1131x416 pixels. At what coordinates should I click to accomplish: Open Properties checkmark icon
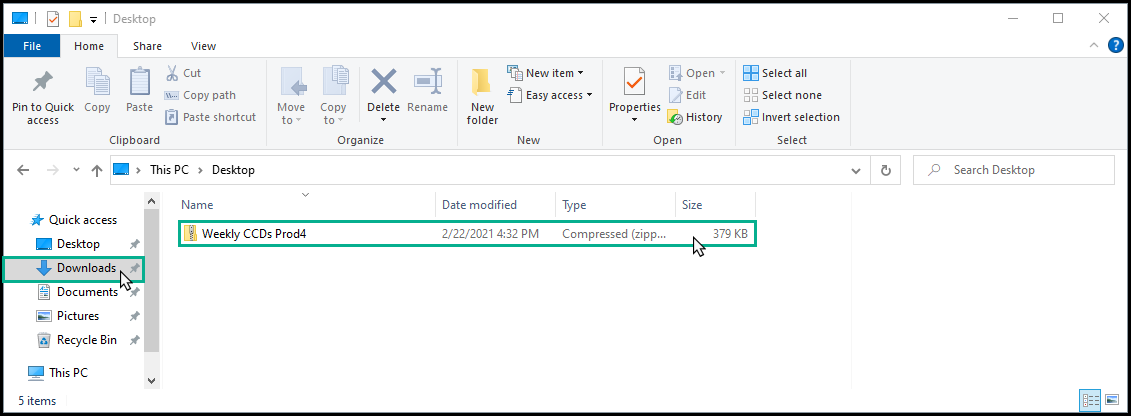coord(635,82)
